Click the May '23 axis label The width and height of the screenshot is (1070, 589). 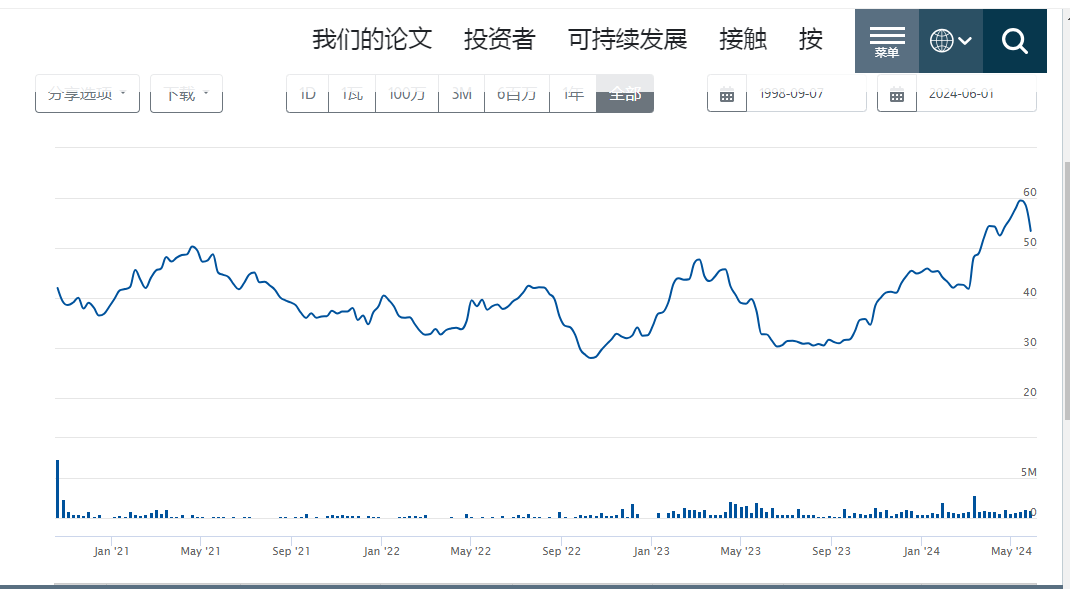coord(740,551)
